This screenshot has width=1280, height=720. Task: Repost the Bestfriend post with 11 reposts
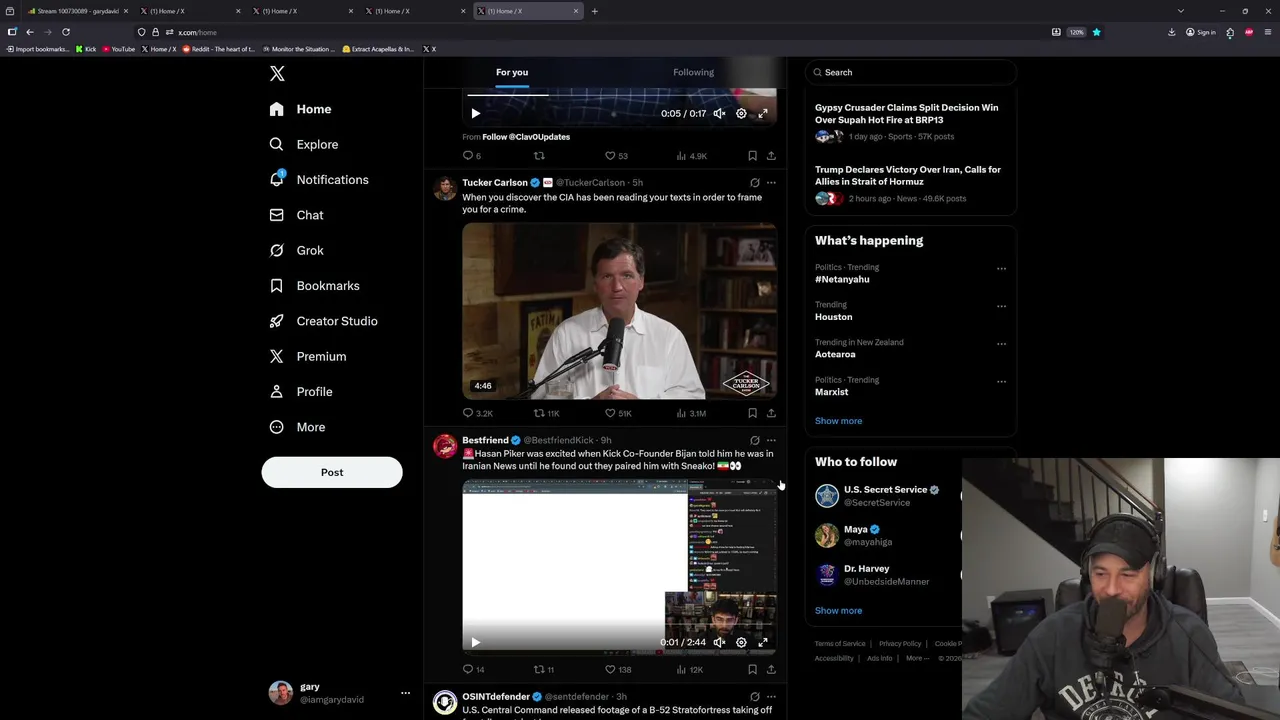click(543, 669)
